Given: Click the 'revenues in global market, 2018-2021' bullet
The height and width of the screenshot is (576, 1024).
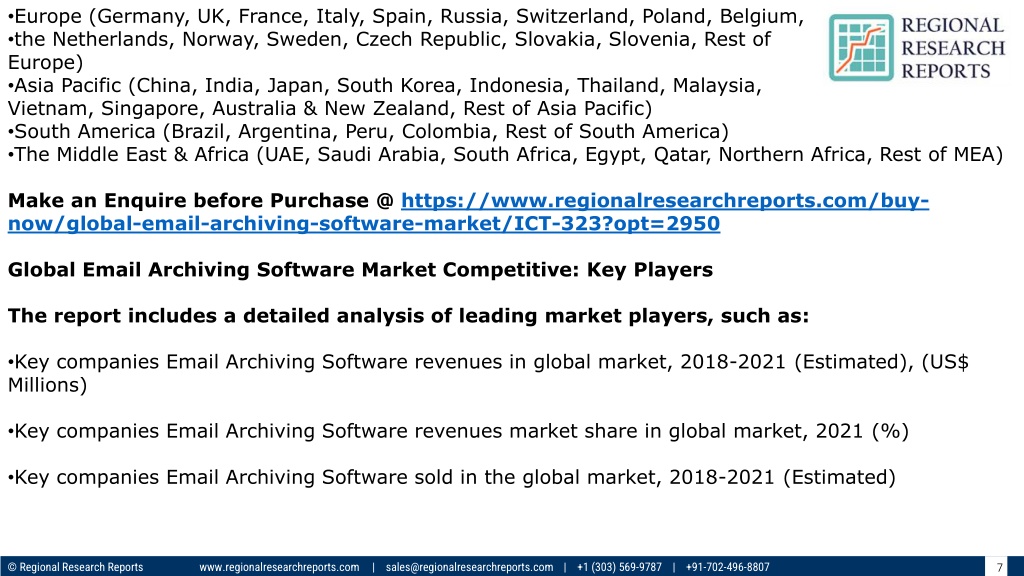Looking at the screenshot, I should tap(488, 373).
